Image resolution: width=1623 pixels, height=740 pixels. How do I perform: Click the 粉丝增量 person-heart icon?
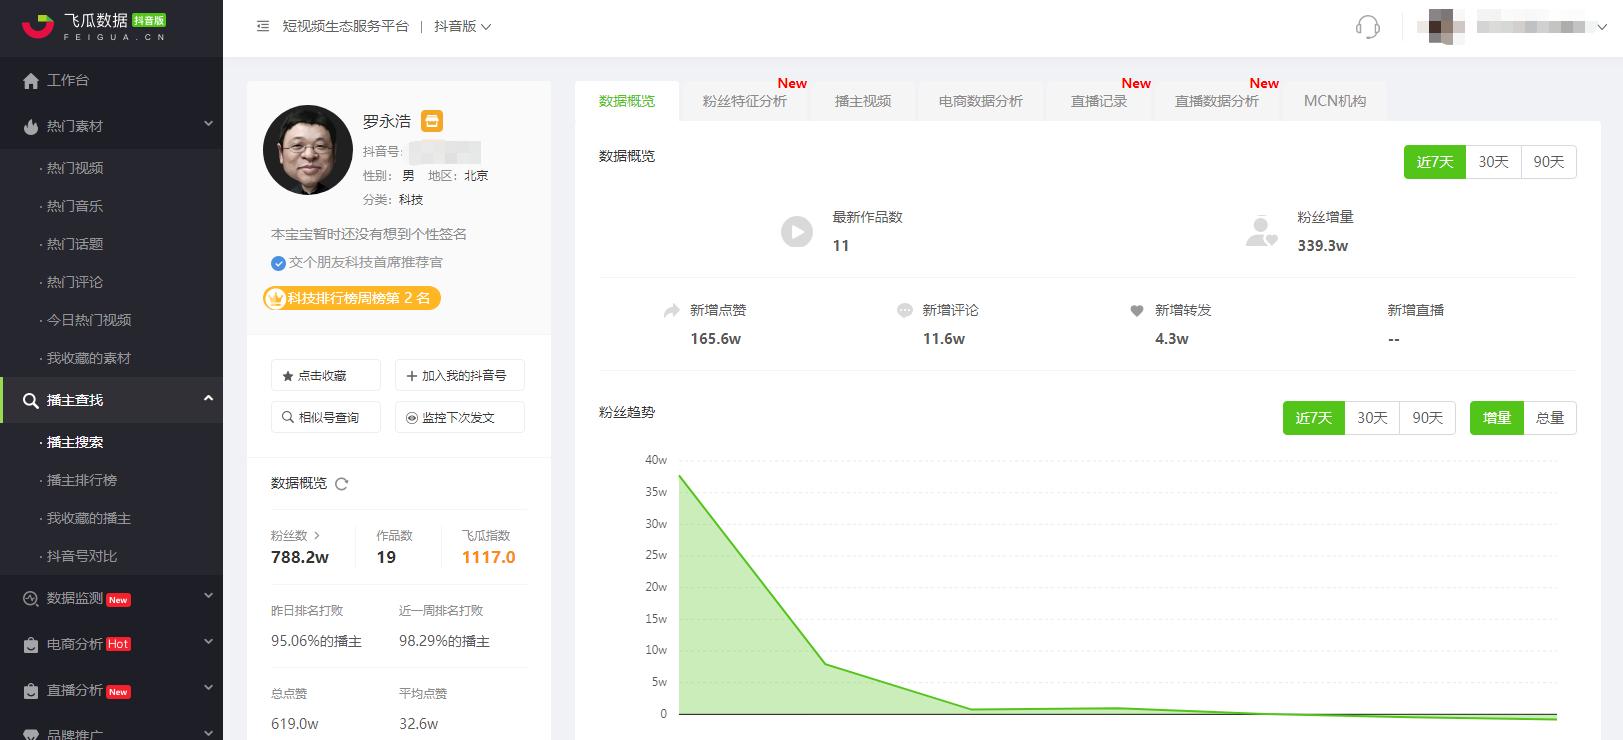(x=1262, y=231)
